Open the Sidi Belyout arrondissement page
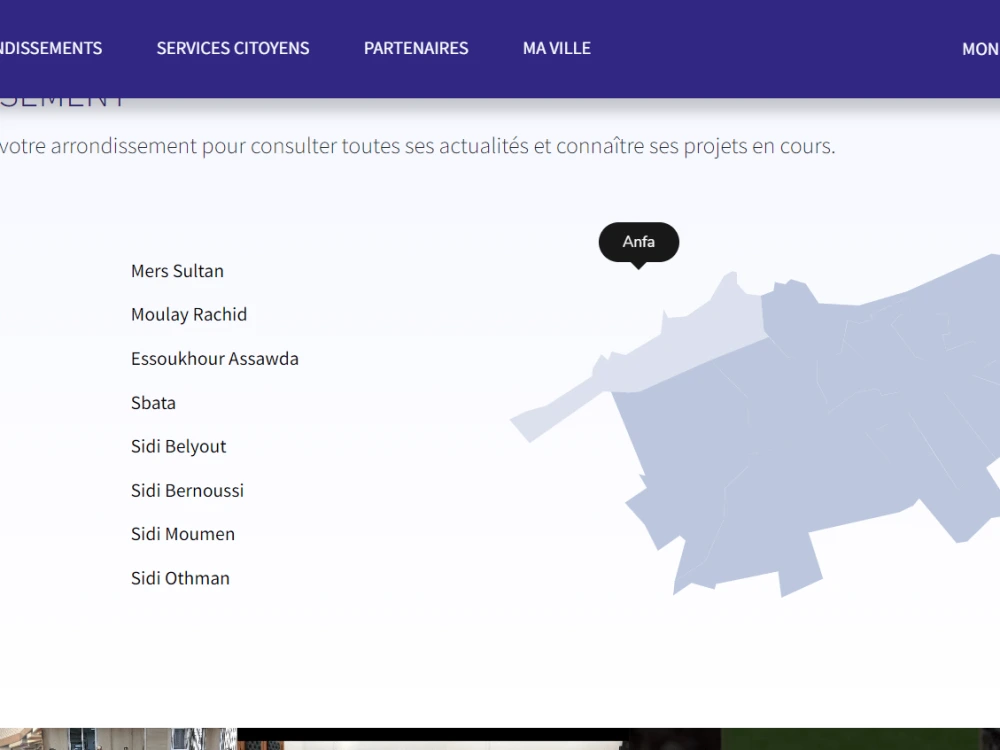This screenshot has width=1000, height=750. pyautogui.click(x=179, y=446)
